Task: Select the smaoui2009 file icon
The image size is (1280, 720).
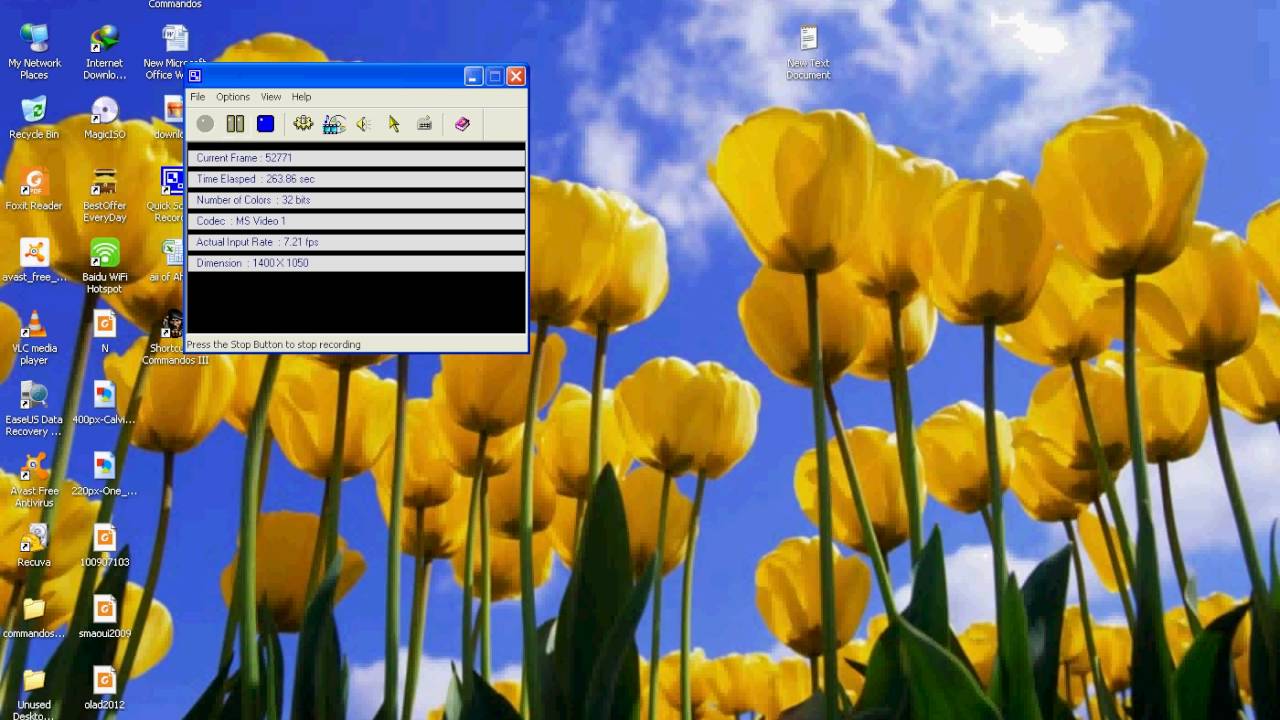Action: (x=104, y=617)
